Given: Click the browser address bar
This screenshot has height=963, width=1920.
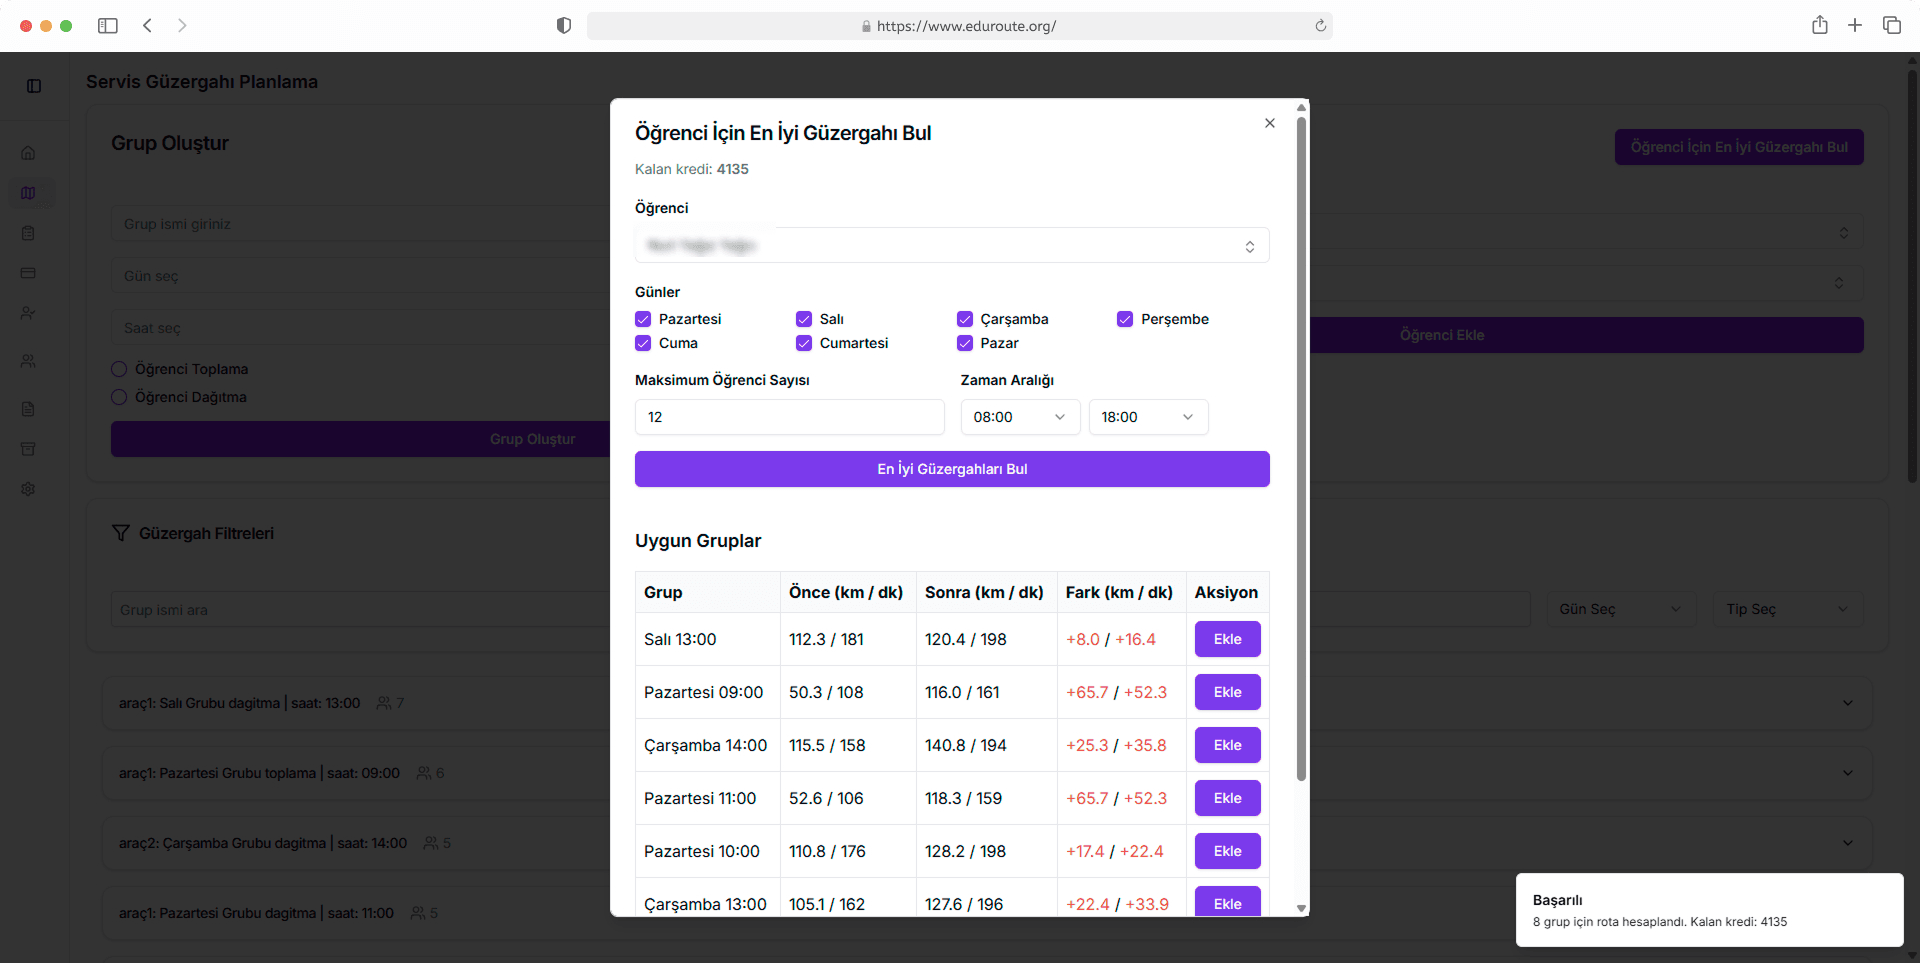Looking at the screenshot, I should [959, 26].
